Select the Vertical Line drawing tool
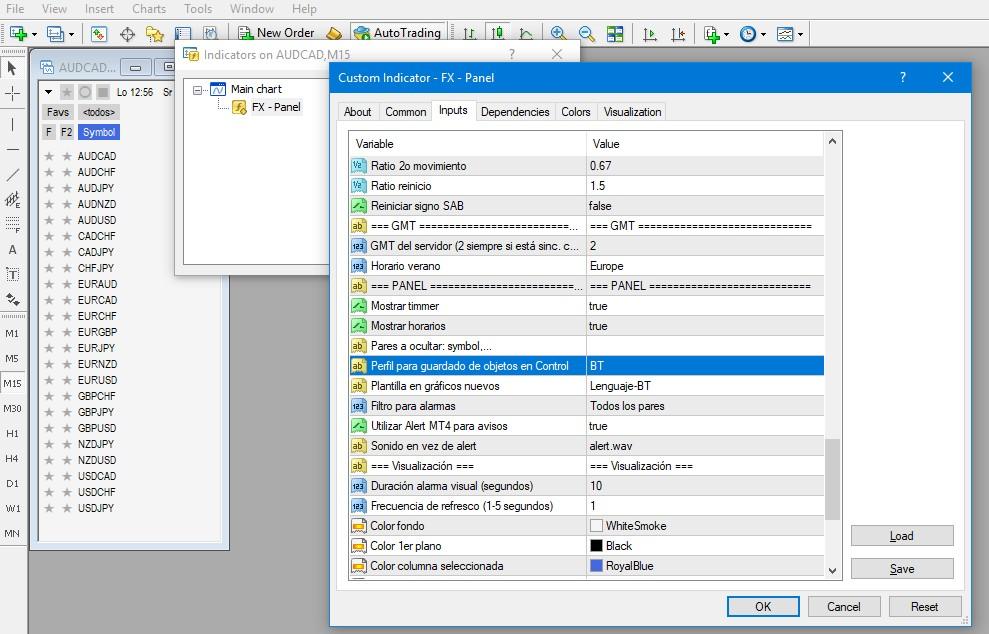This screenshot has width=989, height=634. (x=12, y=124)
